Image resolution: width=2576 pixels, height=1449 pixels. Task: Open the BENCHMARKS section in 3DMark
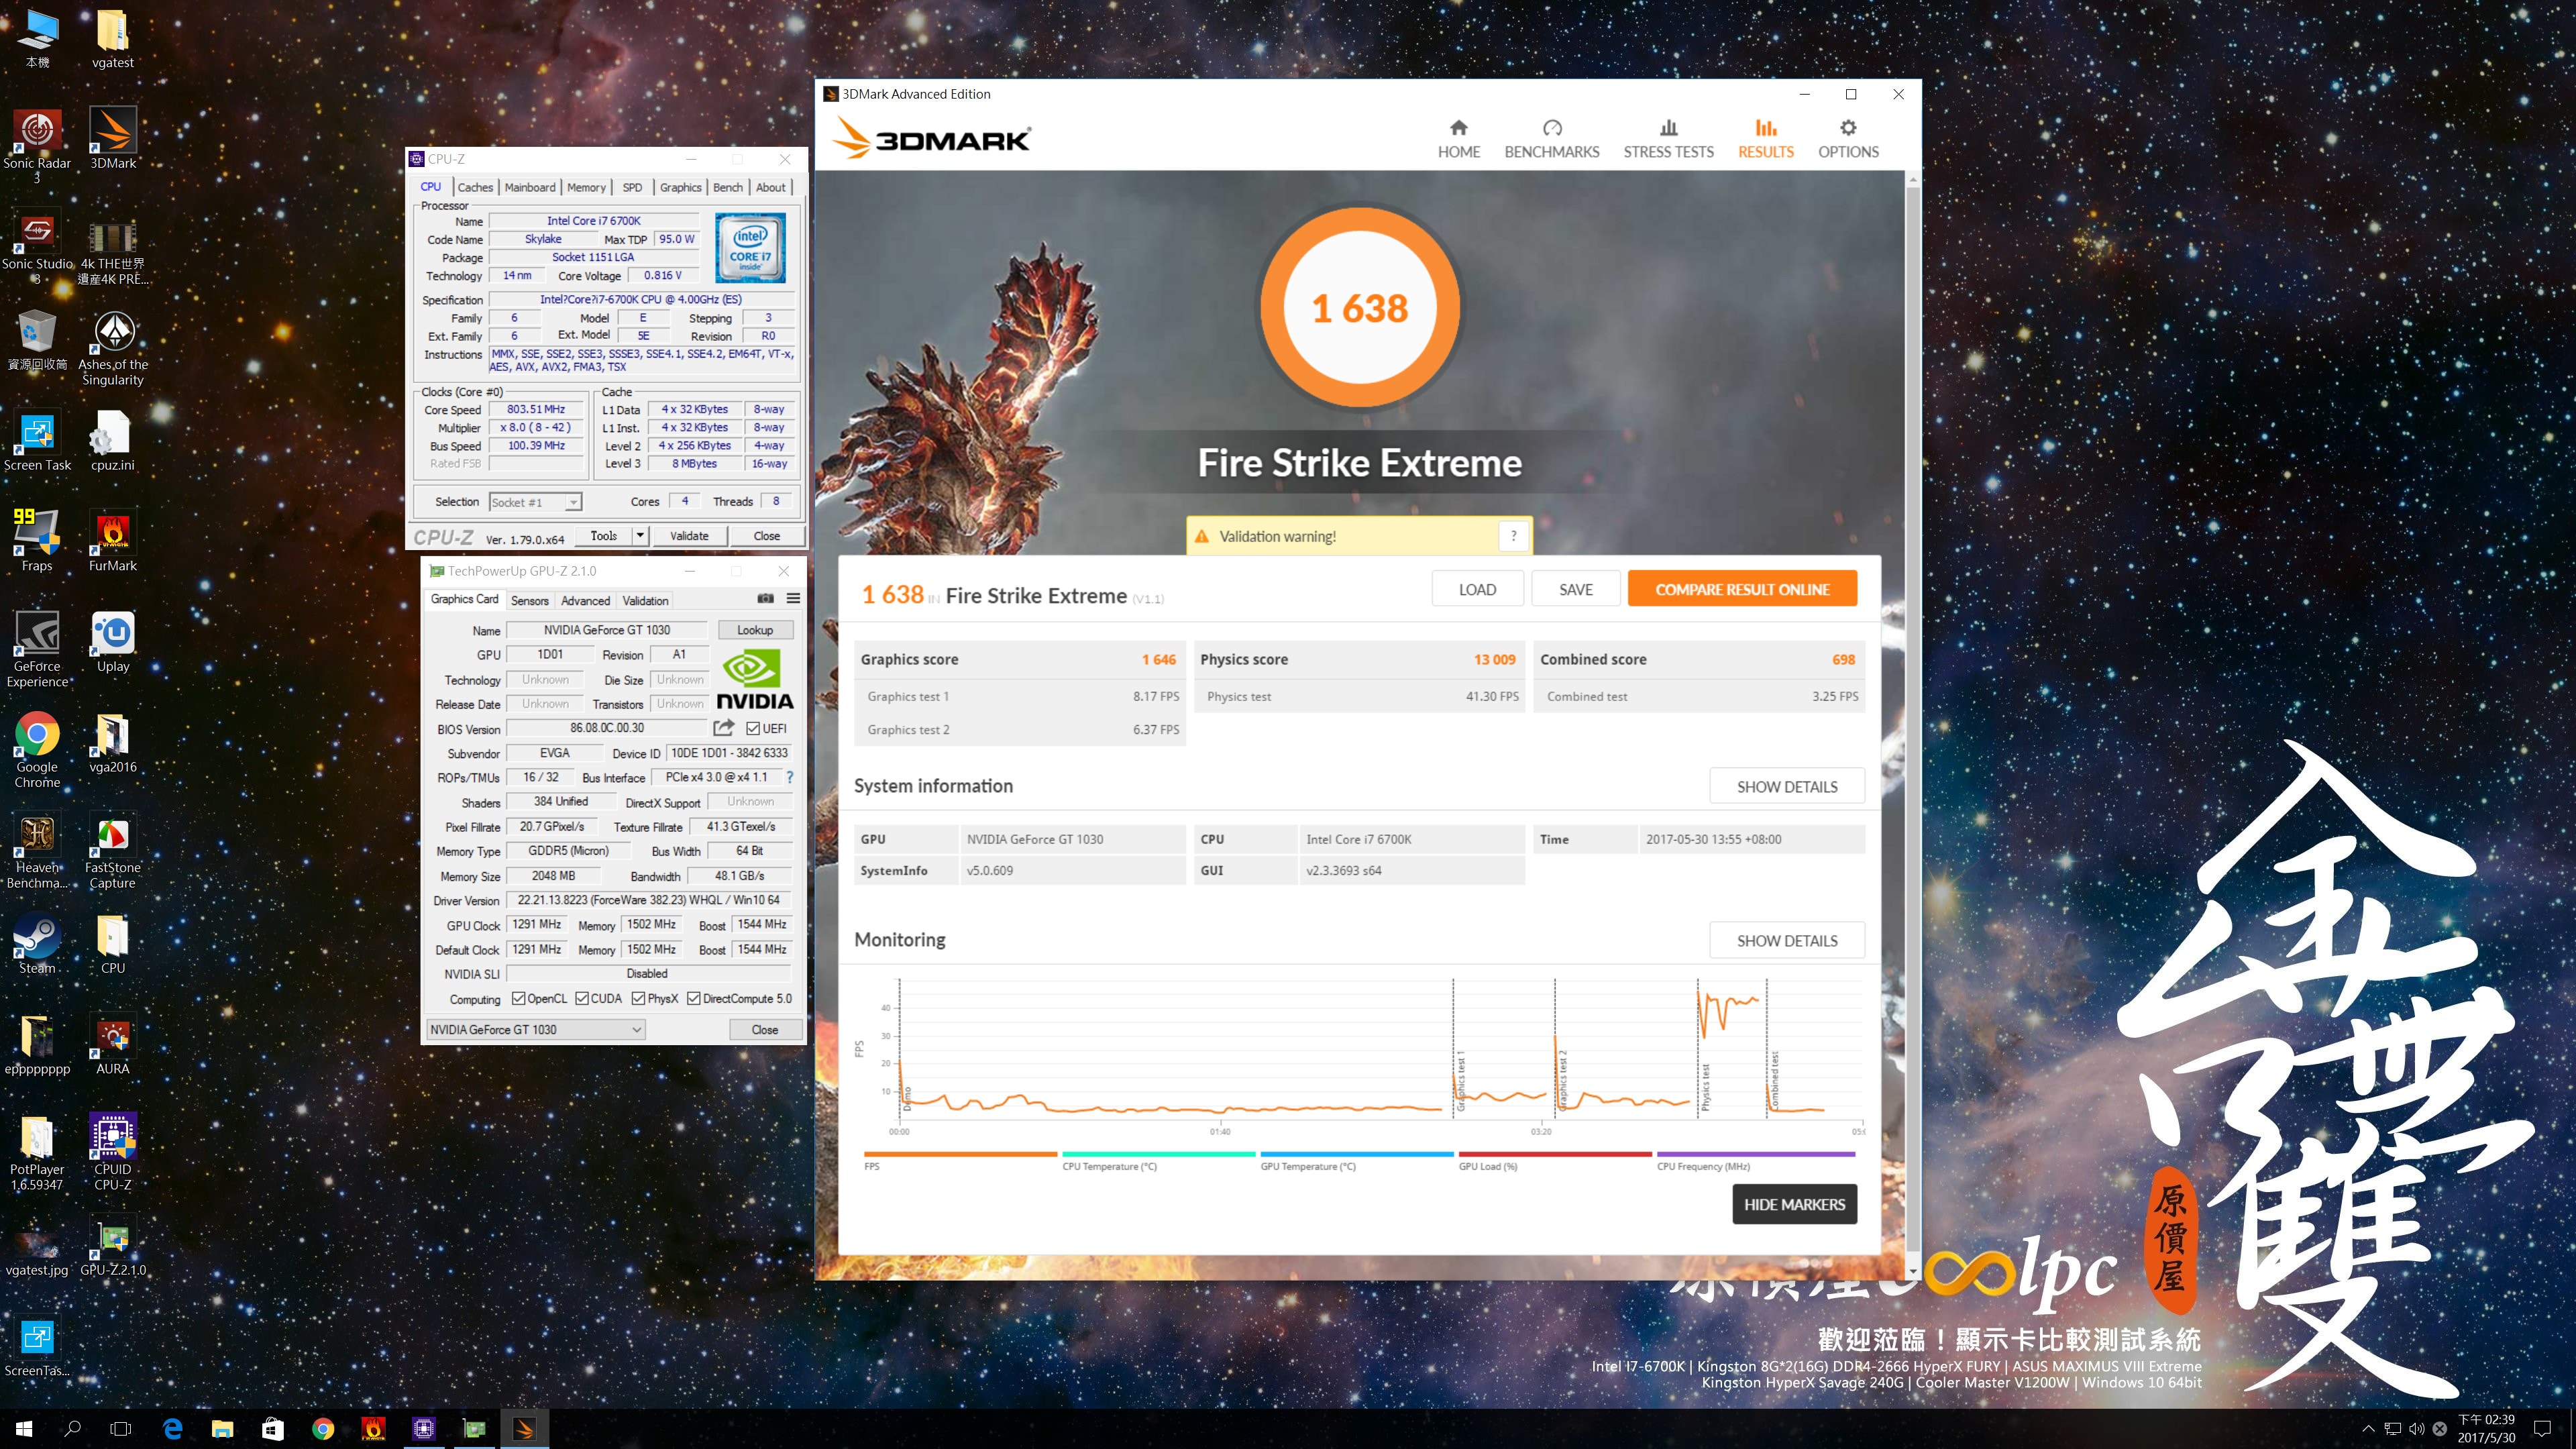point(1551,139)
